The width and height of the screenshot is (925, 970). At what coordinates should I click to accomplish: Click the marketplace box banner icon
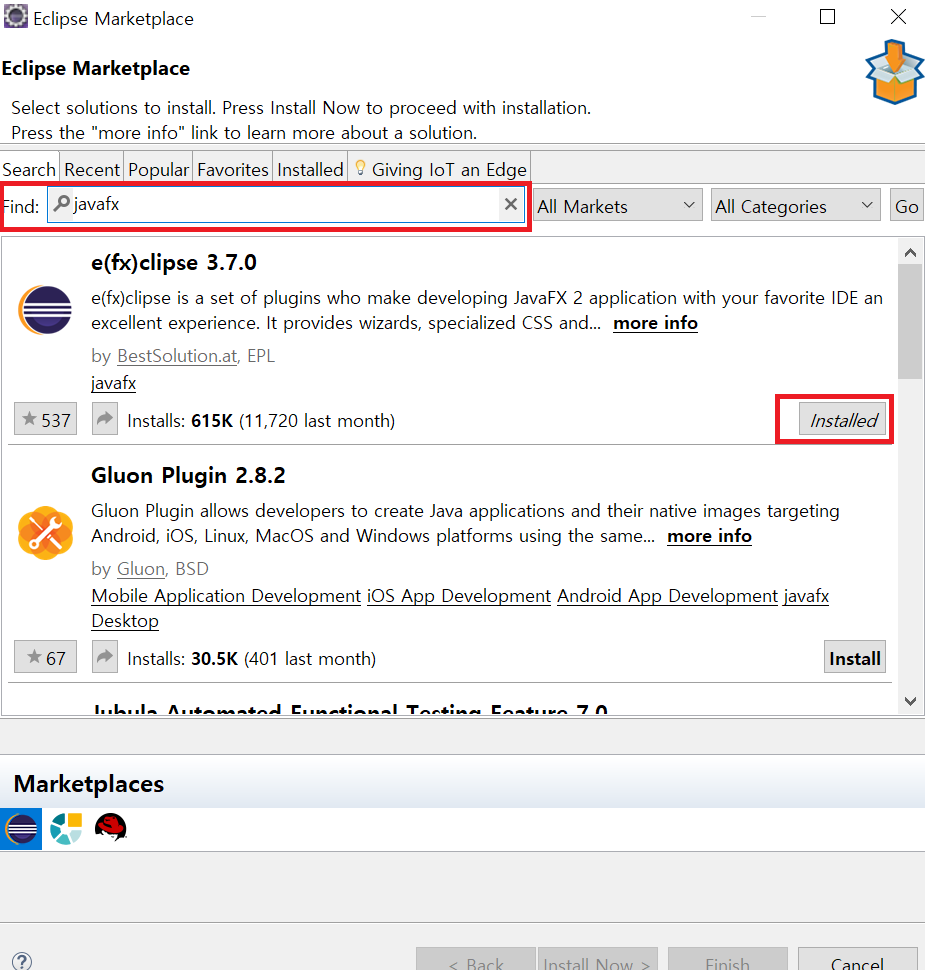pyautogui.click(x=895, y=72)
